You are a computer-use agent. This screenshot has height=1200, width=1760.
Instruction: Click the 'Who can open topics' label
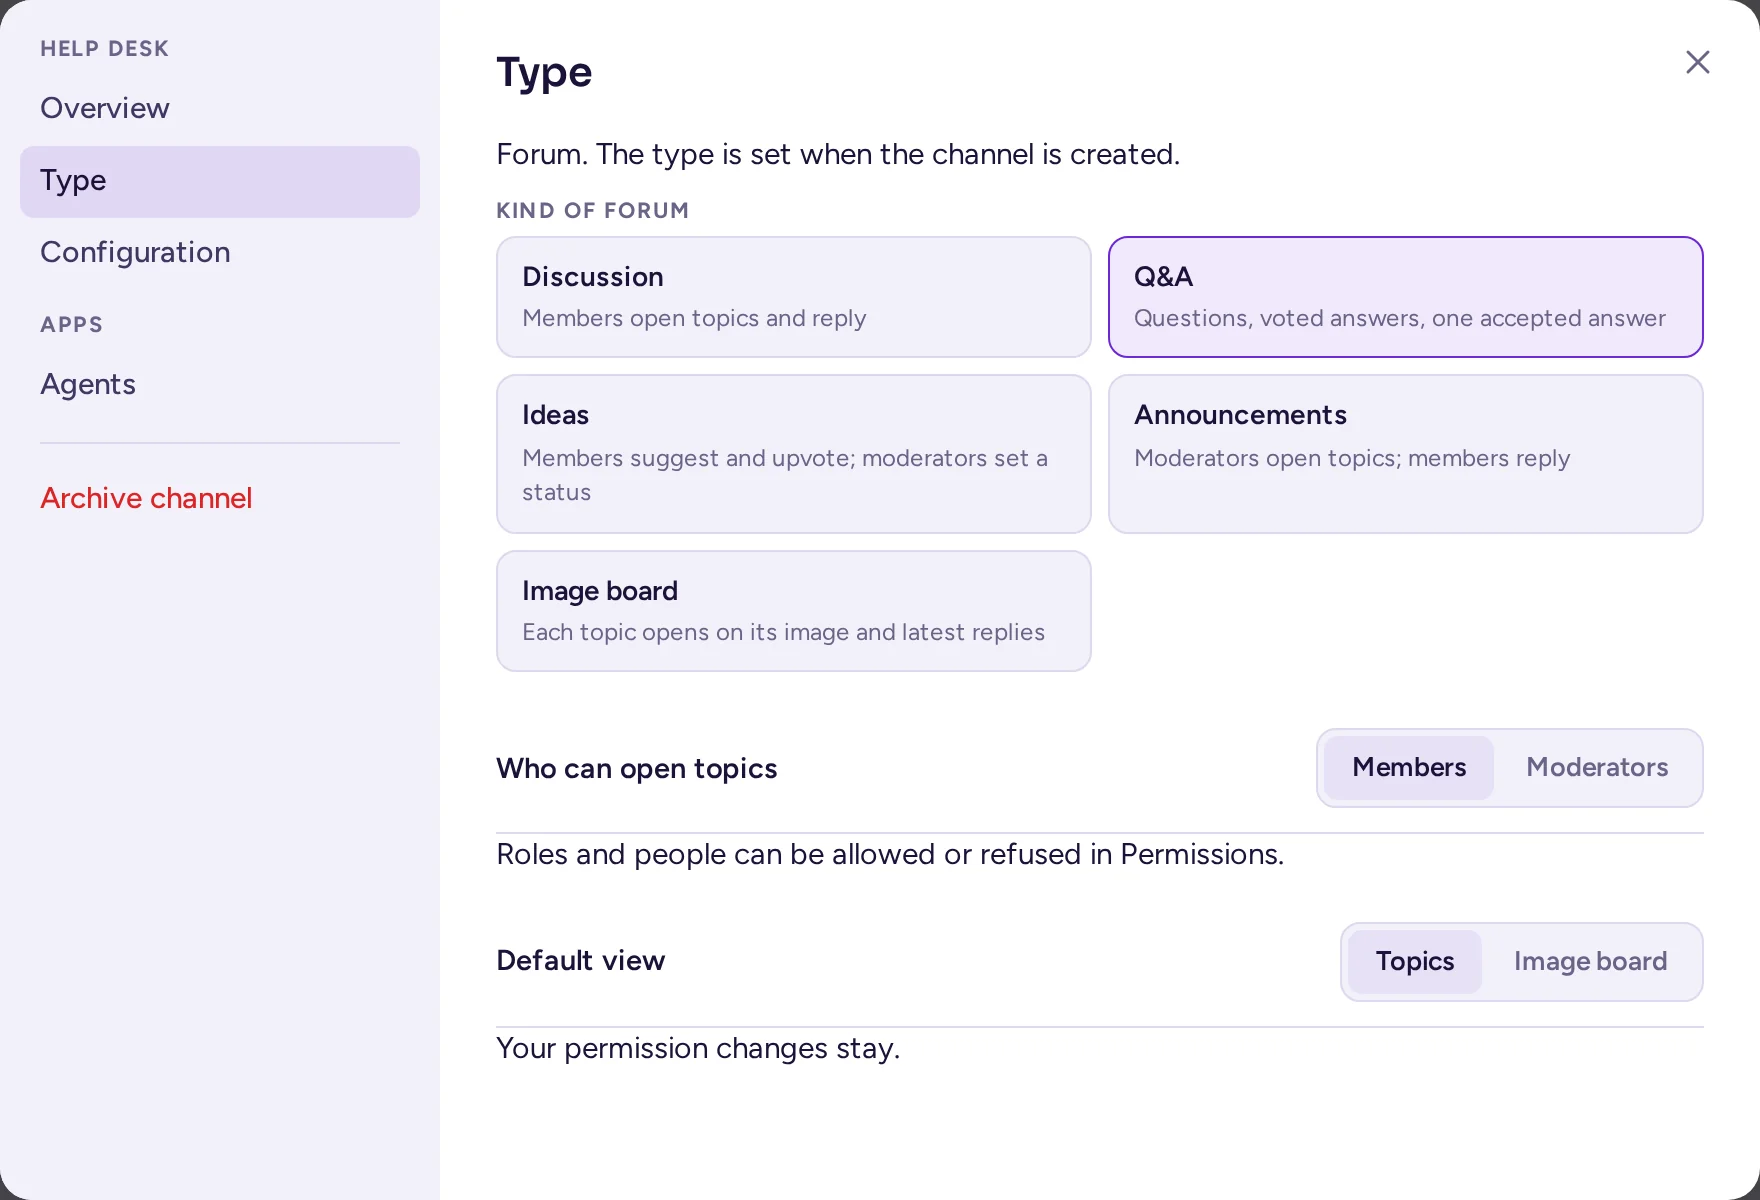pyautogui.click(x=636, y=768)
